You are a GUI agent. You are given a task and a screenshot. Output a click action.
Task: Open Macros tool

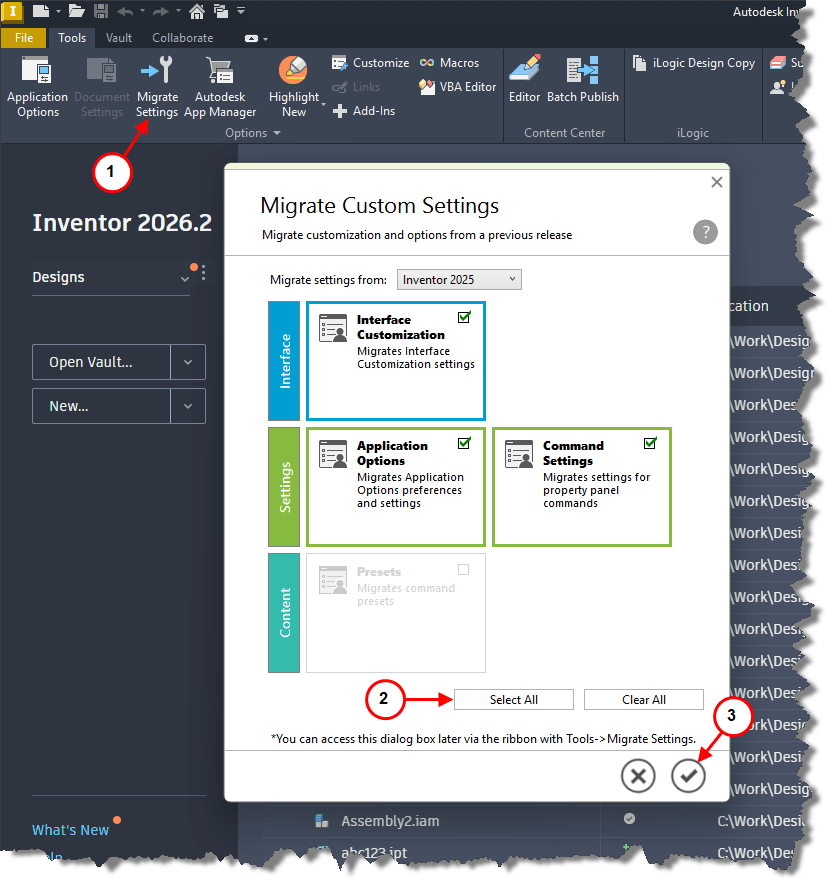coord(450,63)
